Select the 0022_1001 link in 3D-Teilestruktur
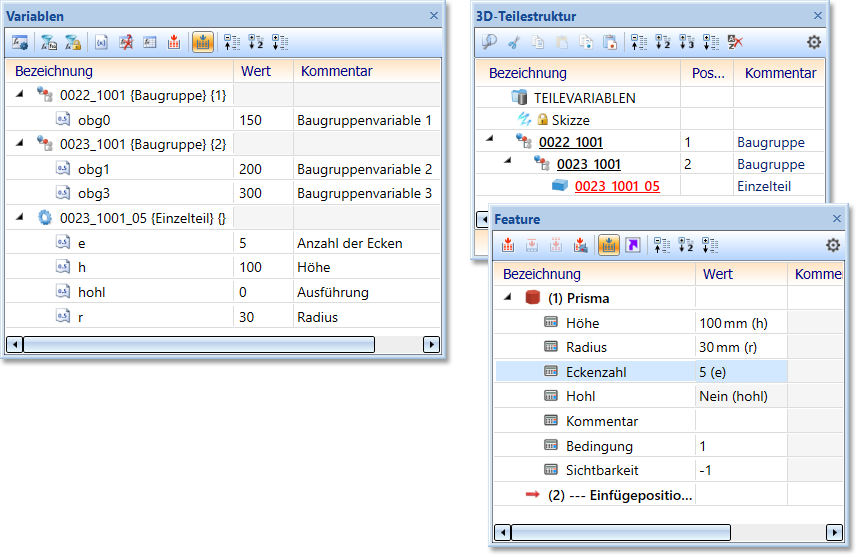Image resolution: width=856 pixels, height=557 pixels. pyautogui.click(x=570, y=143)
